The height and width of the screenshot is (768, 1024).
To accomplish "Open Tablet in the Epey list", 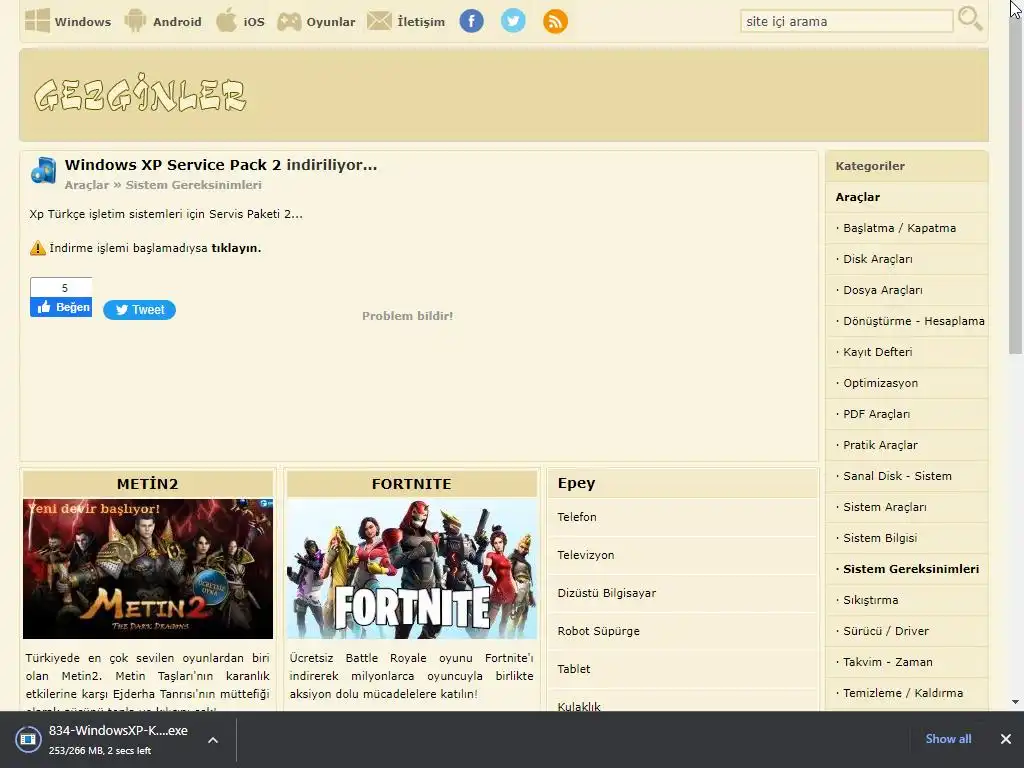I will pos(682,669).
